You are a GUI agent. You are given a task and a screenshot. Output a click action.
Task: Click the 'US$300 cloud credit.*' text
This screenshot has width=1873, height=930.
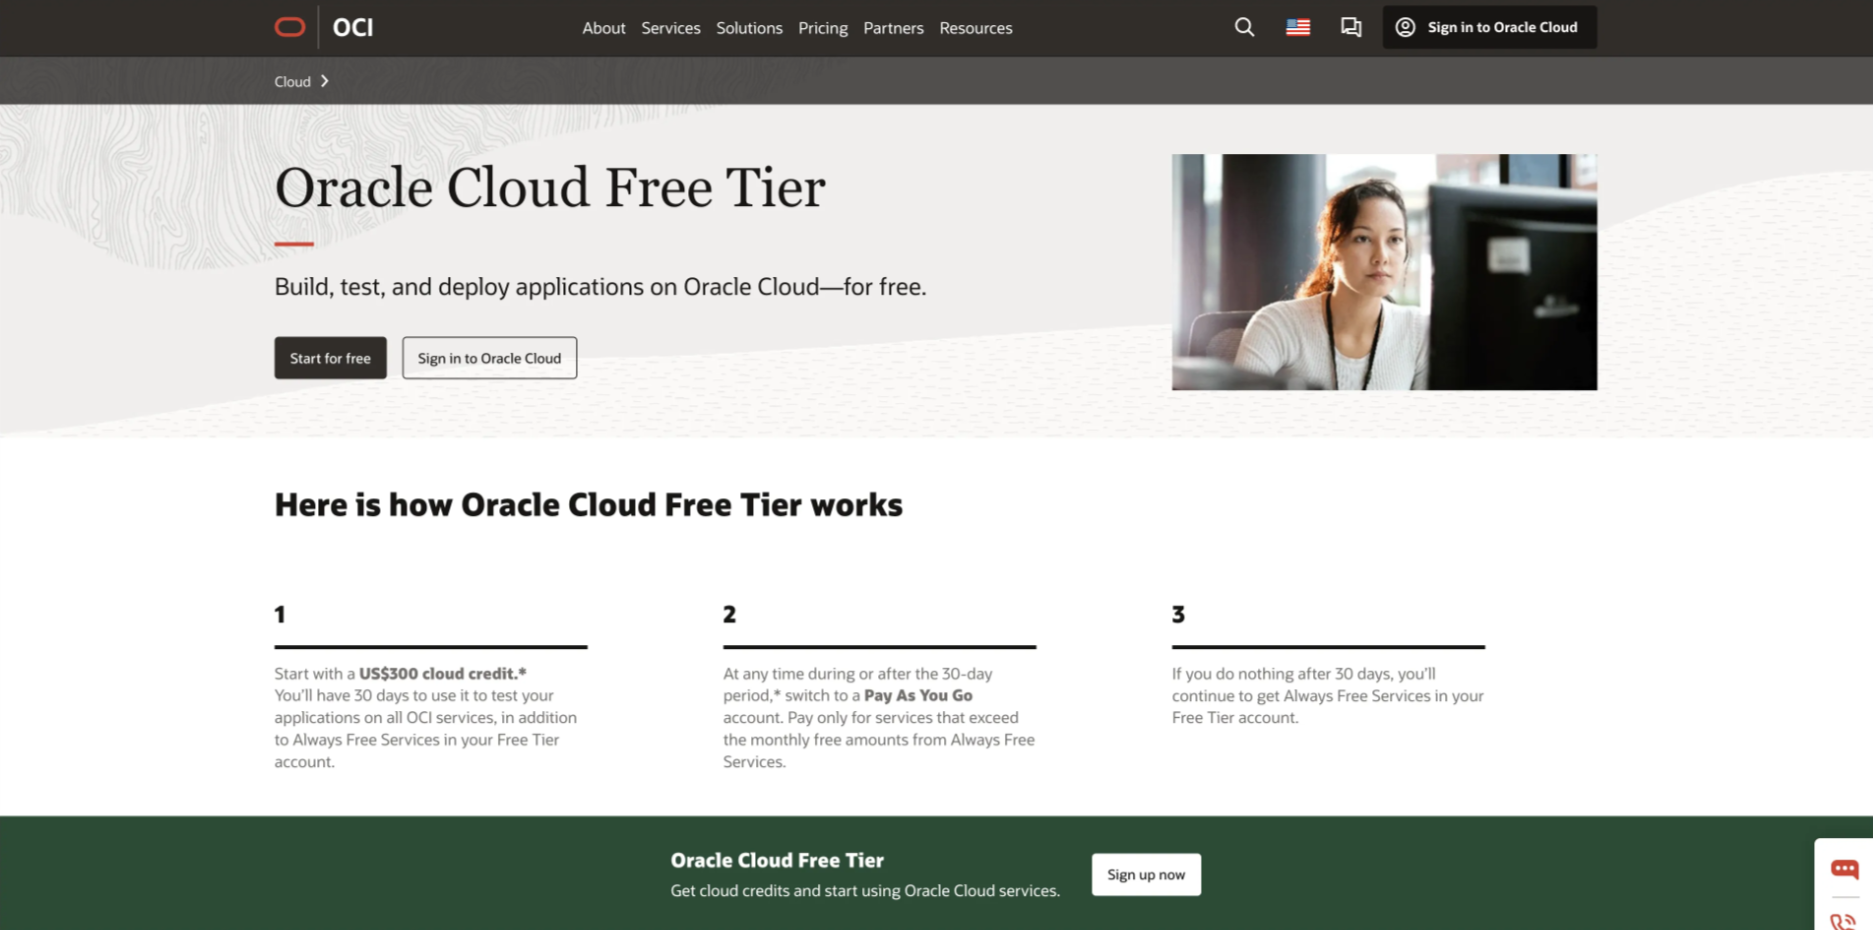(443, 674)
